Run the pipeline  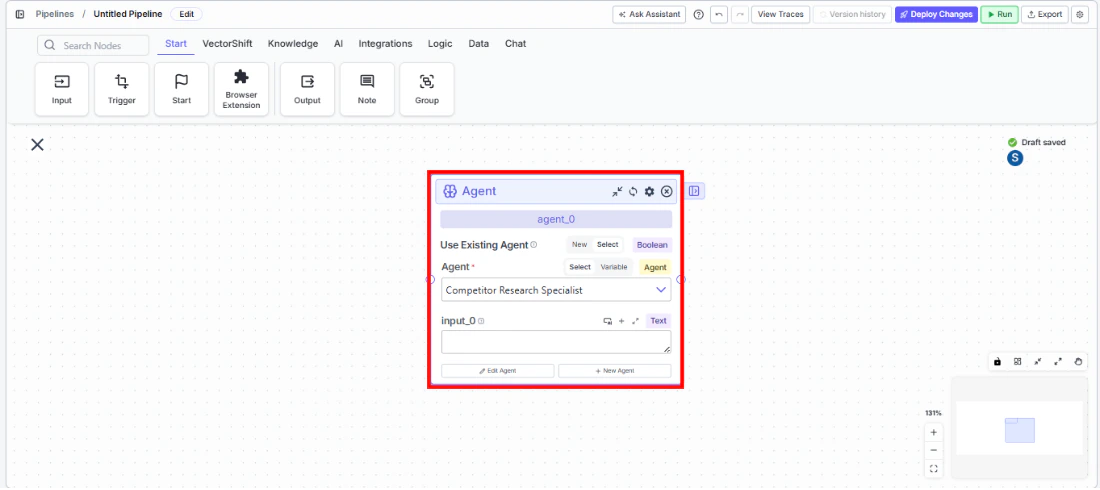click(x=999, y=14)
